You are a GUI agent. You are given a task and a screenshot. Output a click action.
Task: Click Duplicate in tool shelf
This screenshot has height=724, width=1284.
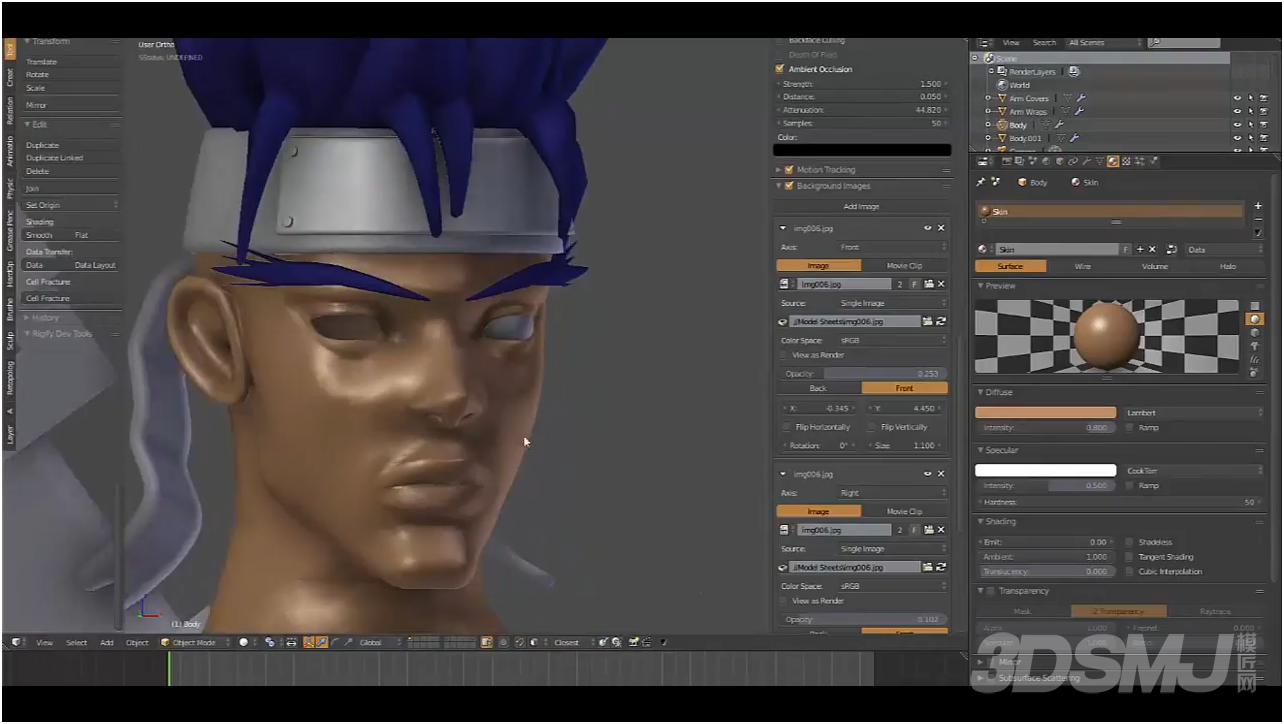click(71, 145)
